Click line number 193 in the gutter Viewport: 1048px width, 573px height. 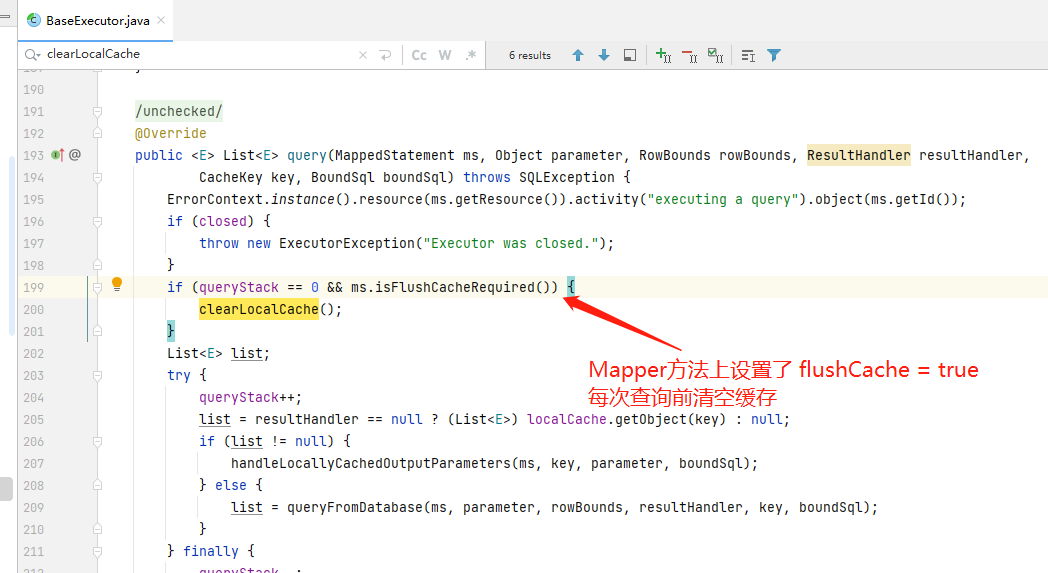[x=33, y=155]
